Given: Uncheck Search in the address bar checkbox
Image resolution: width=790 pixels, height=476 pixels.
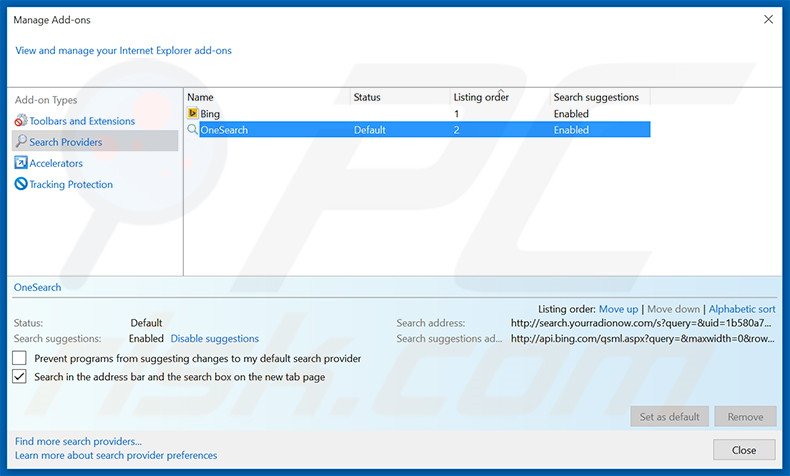Looking at the screenshot, I should 19,376.
